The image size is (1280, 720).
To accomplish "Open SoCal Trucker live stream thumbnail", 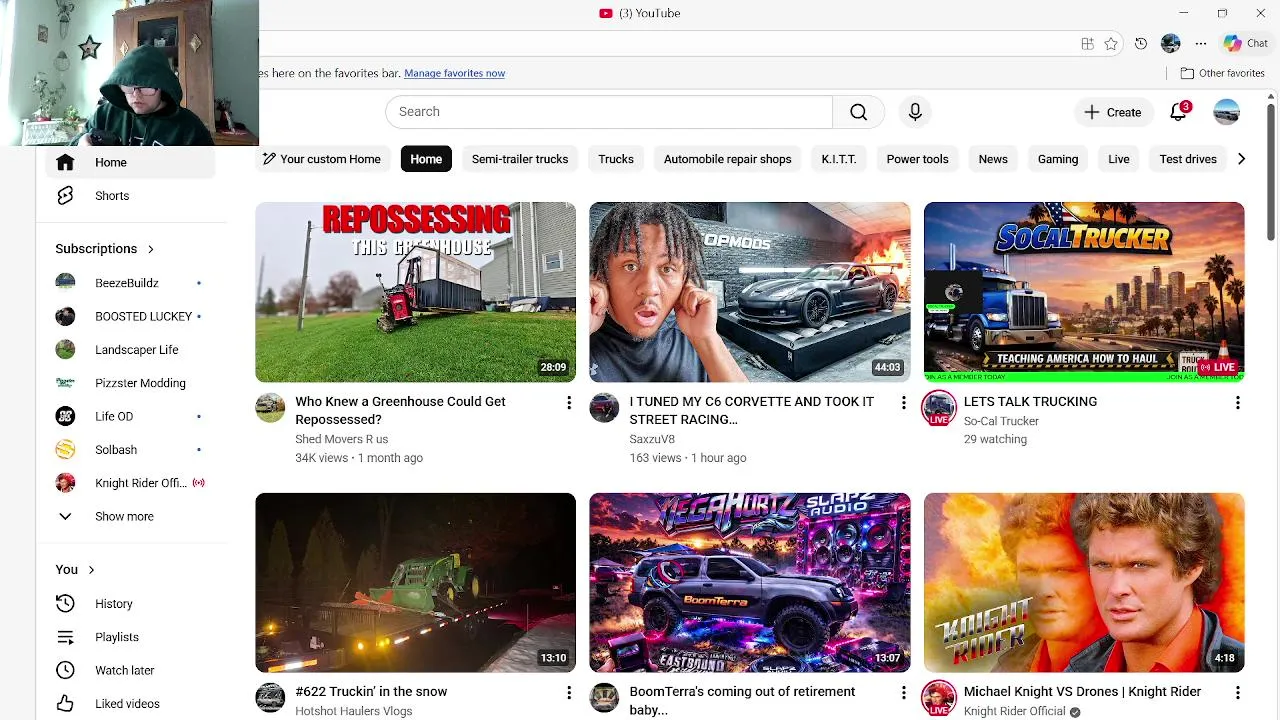I will click(x=1084, y=292).
